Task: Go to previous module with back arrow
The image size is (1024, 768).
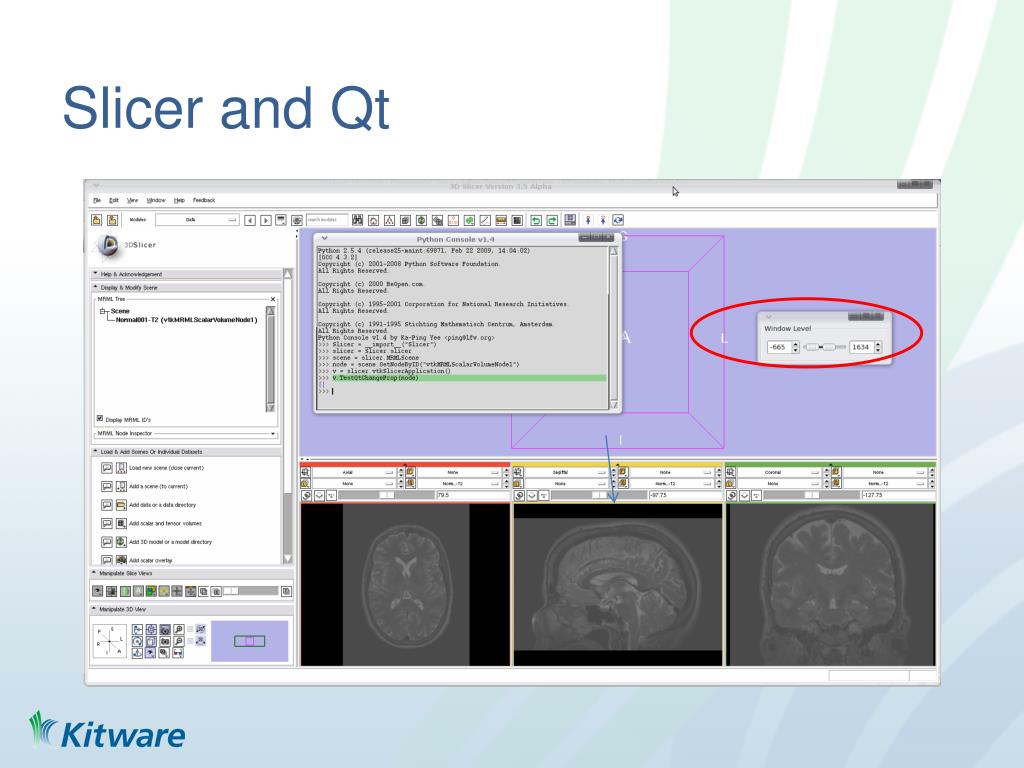Action: pyautogui.click(x=249, y=220)
